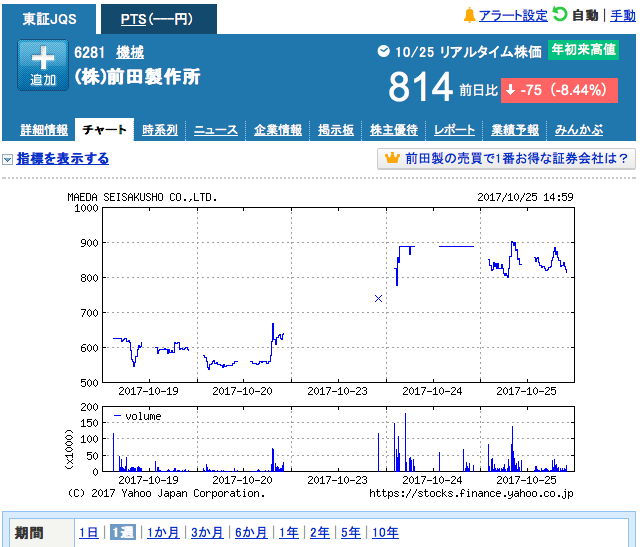Image resolution: width=643 pixels, height=547 pixels.
Task: Click the green auto-refresh arrow icon
Action: (559, 14)
